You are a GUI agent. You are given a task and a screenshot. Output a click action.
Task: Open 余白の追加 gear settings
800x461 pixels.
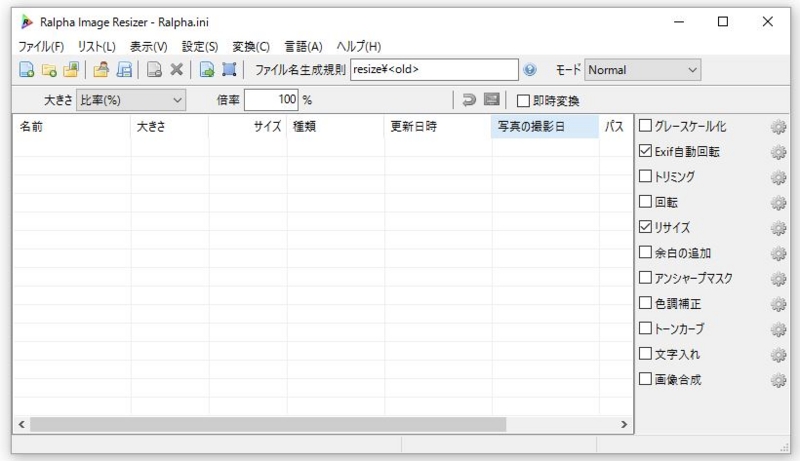click(778, 253)
